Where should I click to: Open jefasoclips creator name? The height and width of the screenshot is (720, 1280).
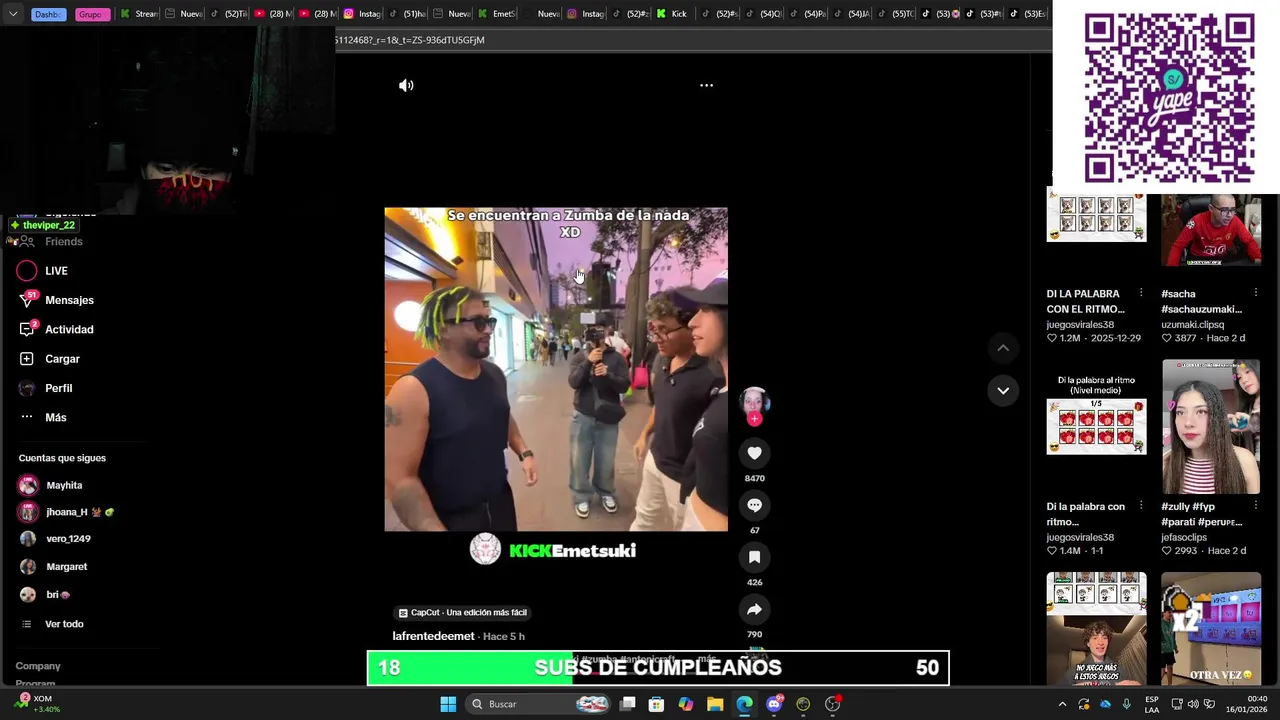pos(1186,537)
